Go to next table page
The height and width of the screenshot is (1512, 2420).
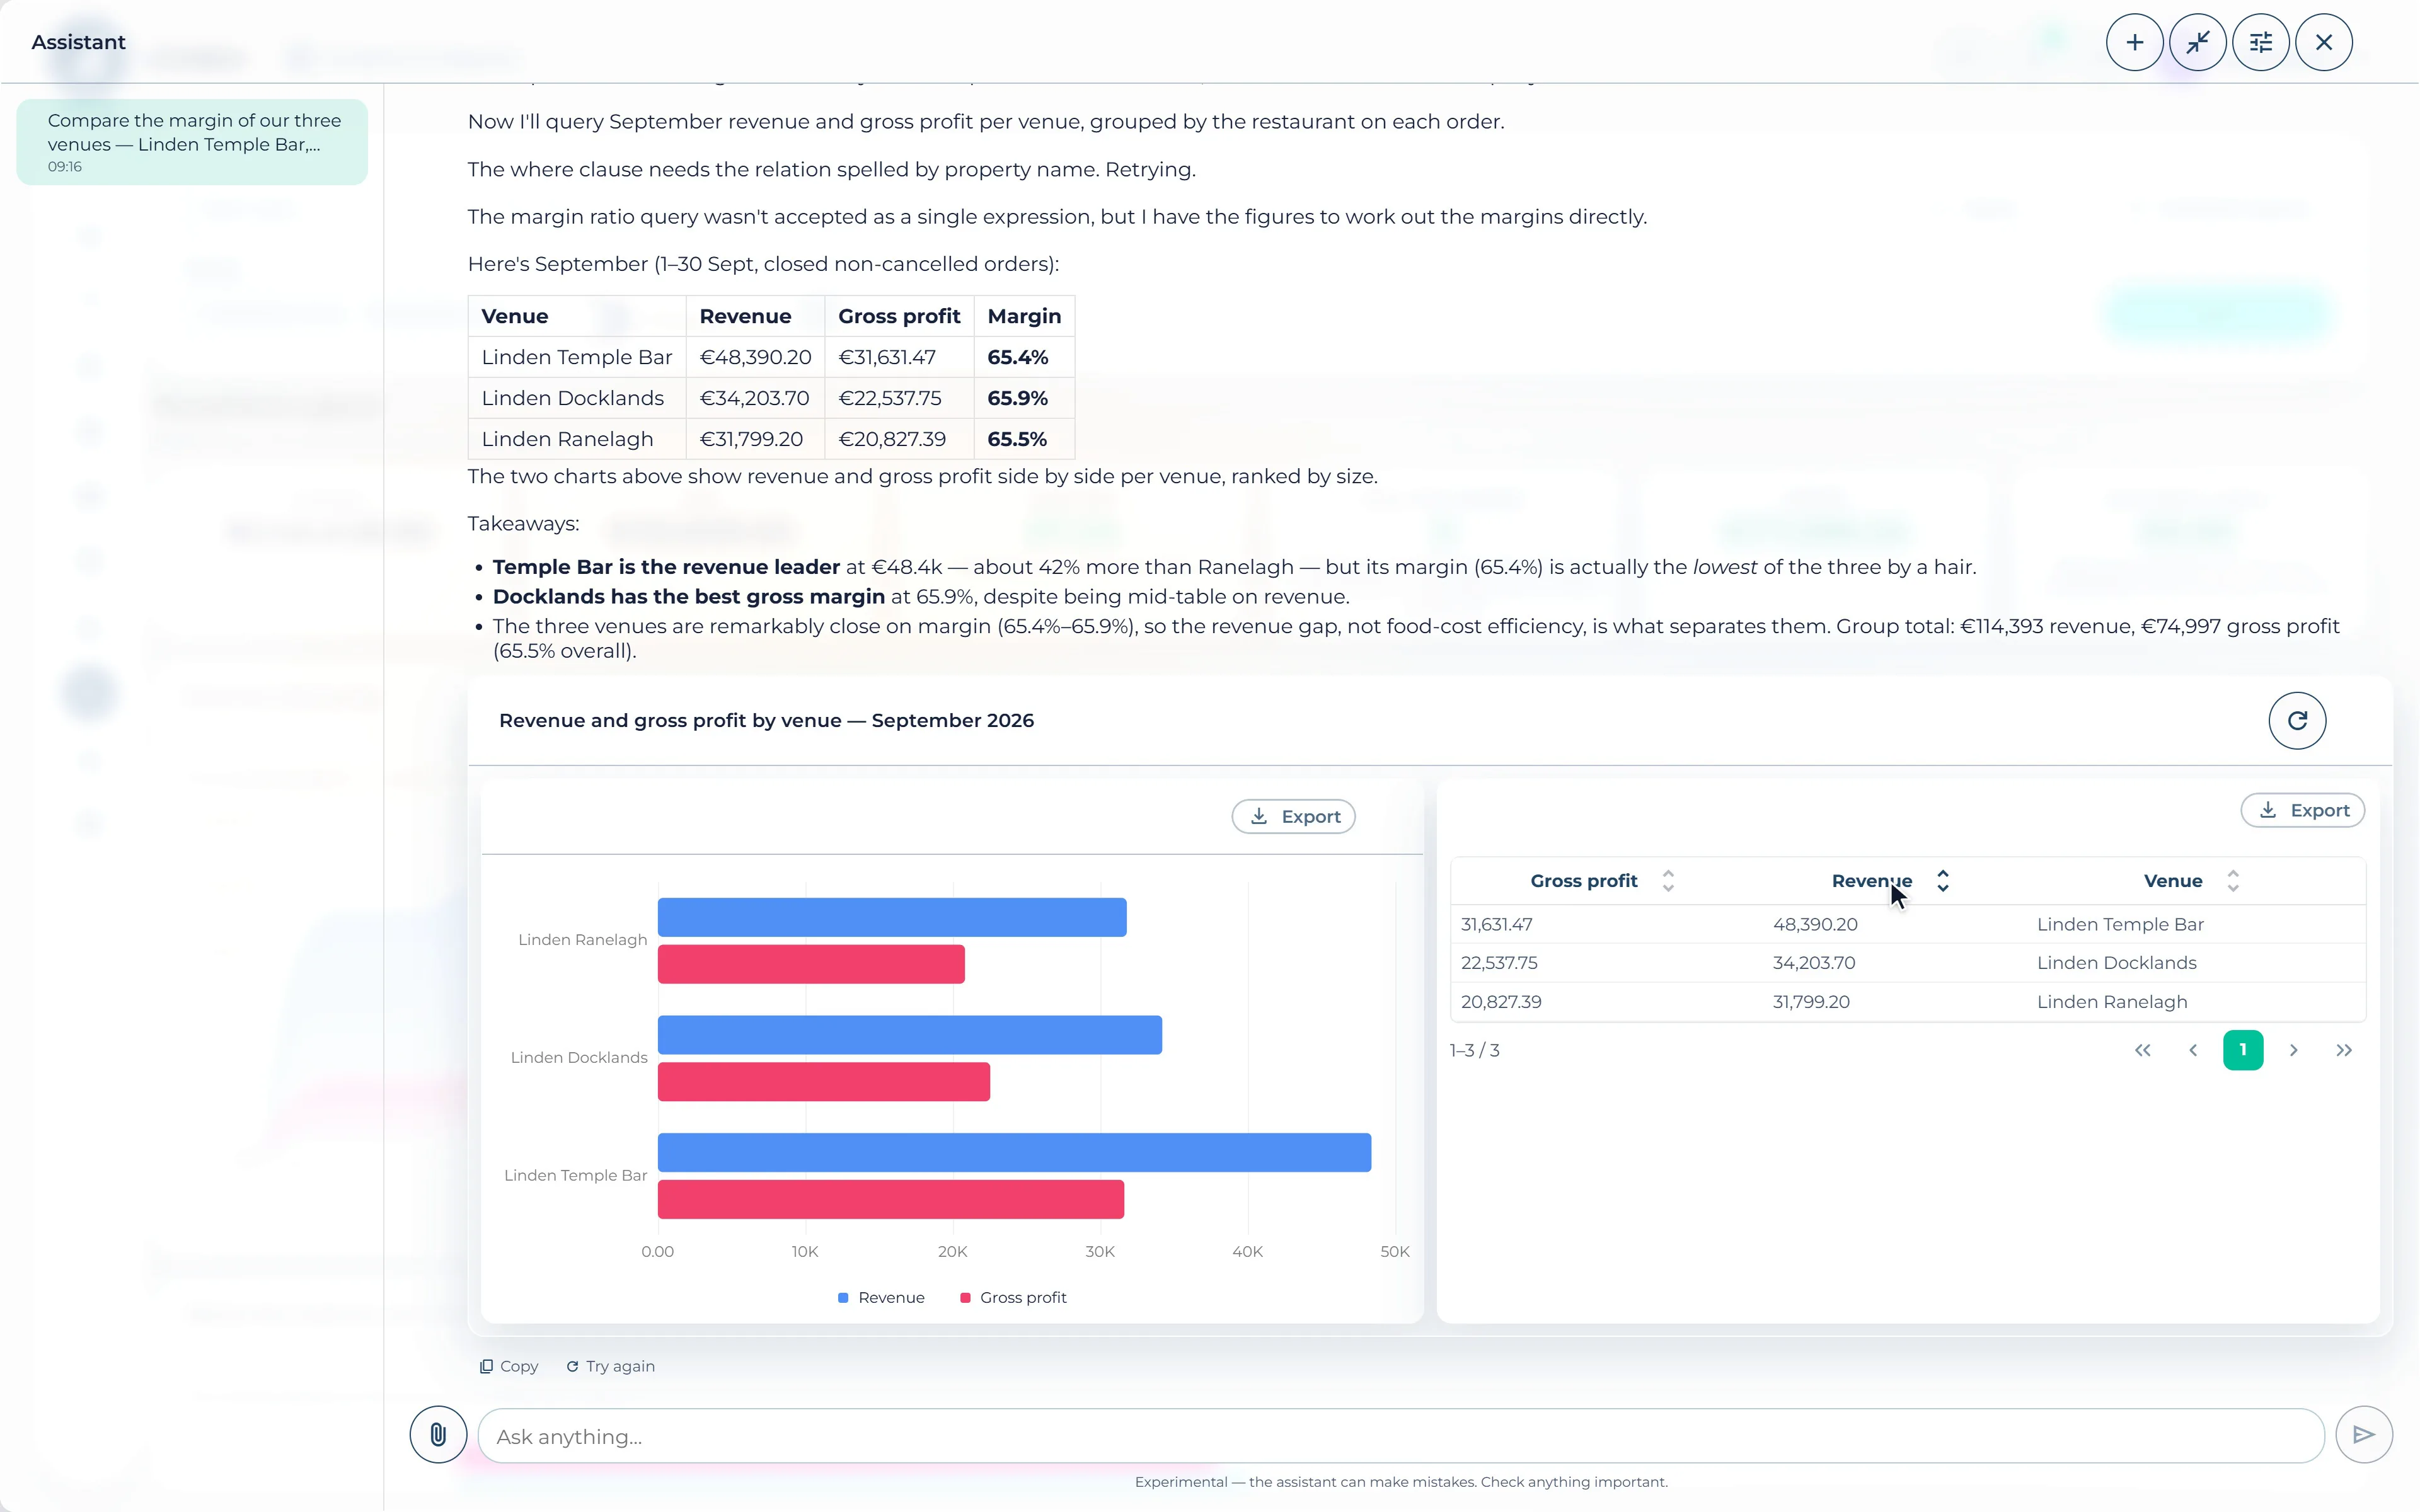2294,1050
